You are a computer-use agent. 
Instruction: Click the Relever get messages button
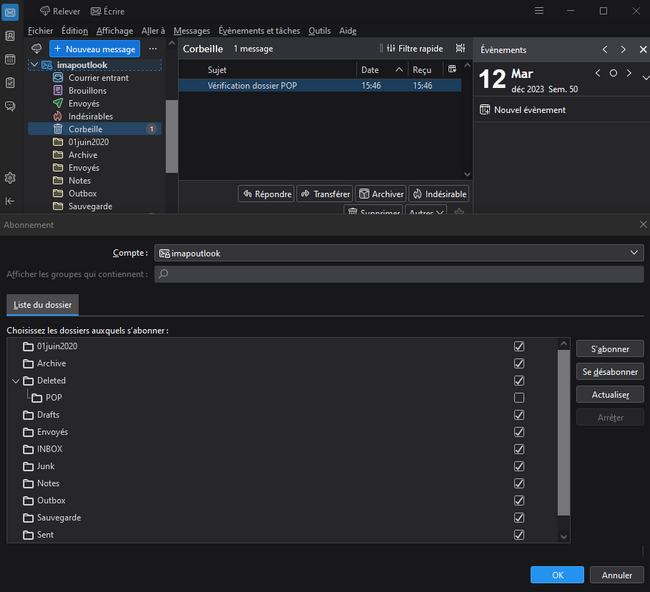60,11
